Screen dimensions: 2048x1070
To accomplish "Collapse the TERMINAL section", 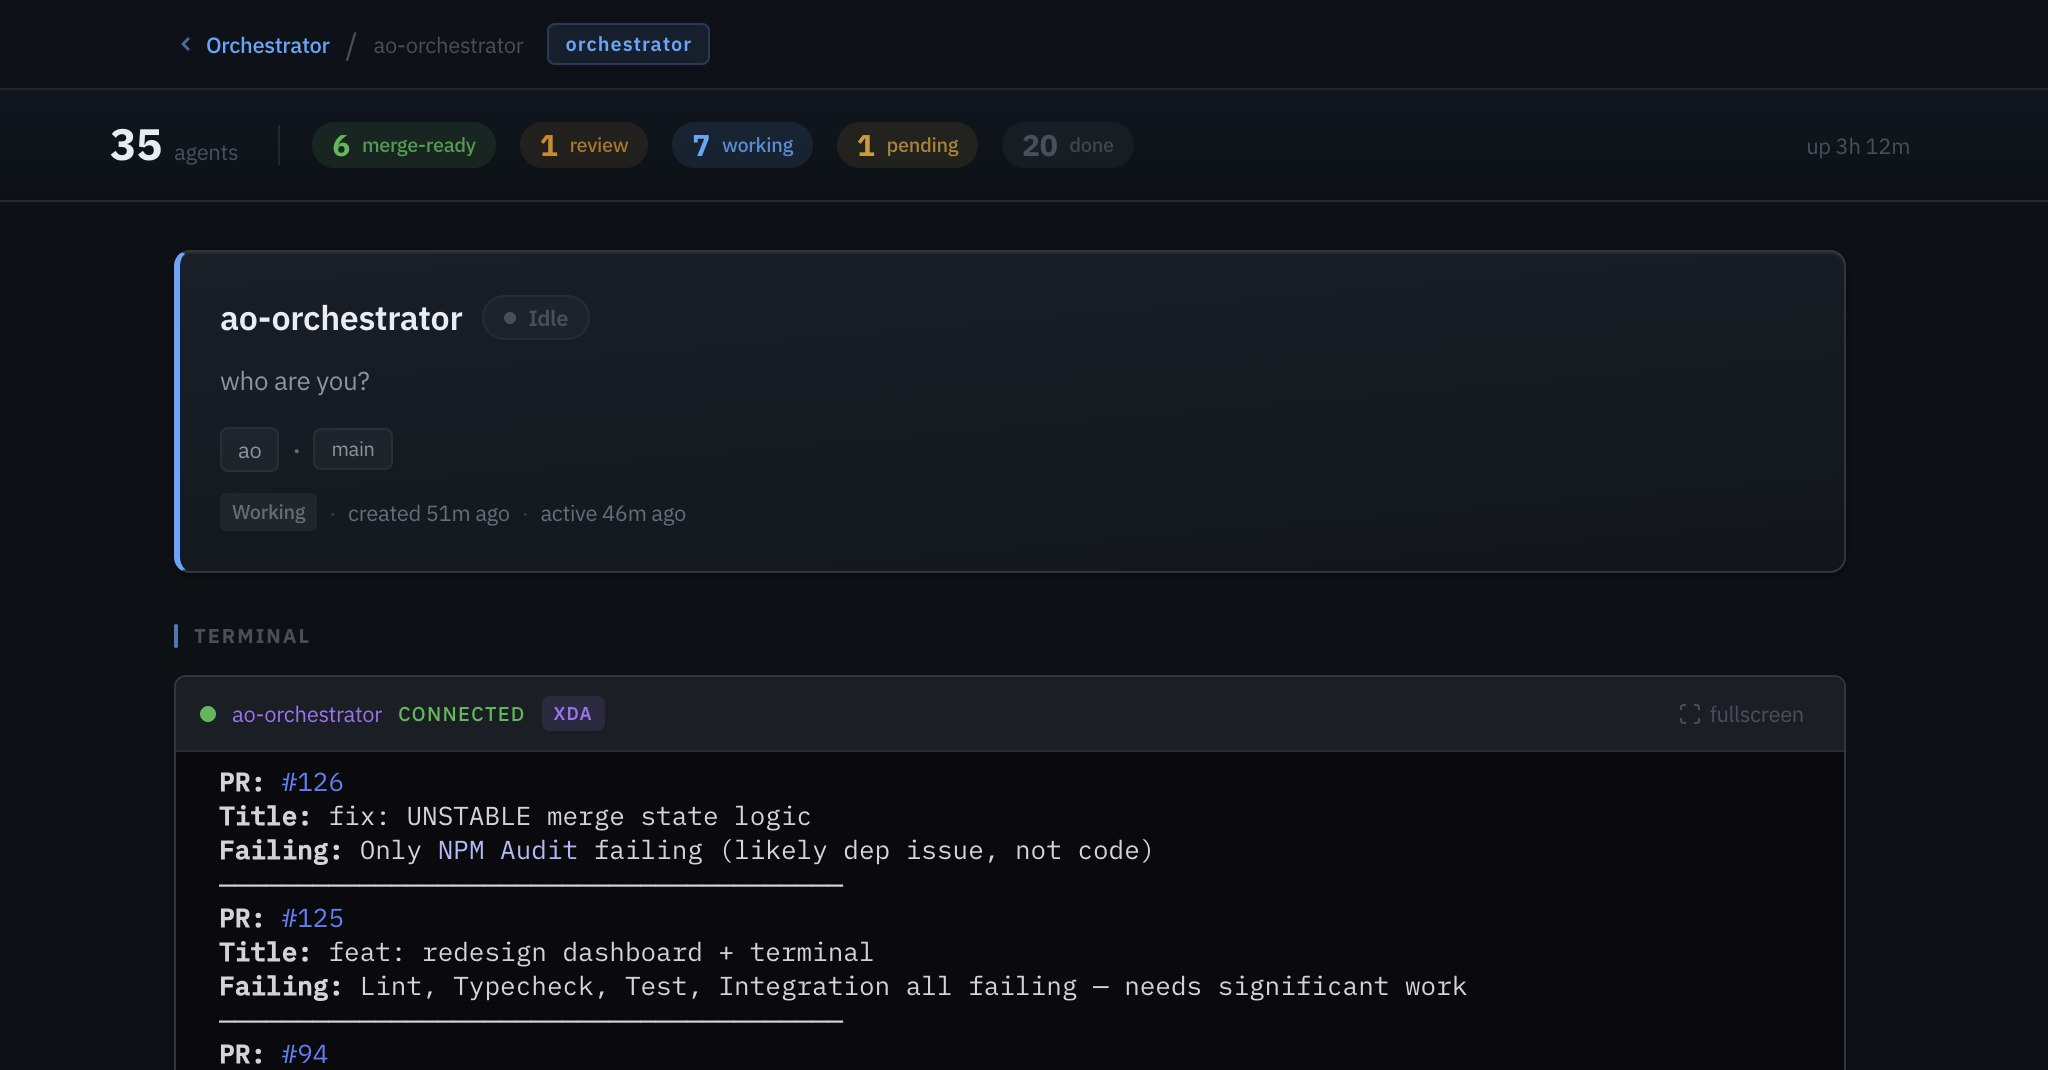I will [250, 635].
